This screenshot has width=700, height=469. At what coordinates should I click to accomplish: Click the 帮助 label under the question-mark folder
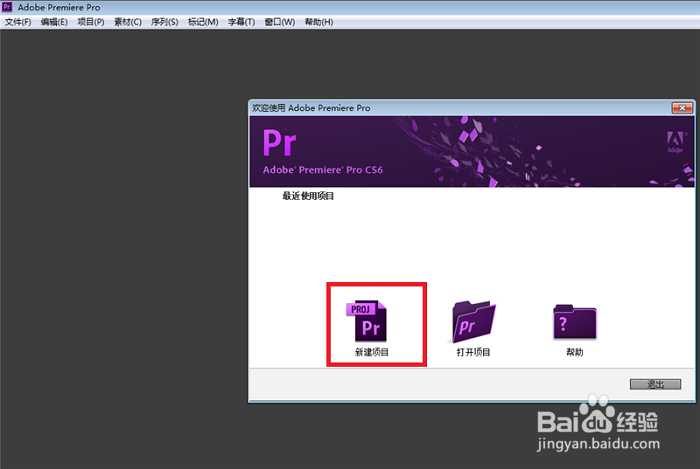click(575, 352)
